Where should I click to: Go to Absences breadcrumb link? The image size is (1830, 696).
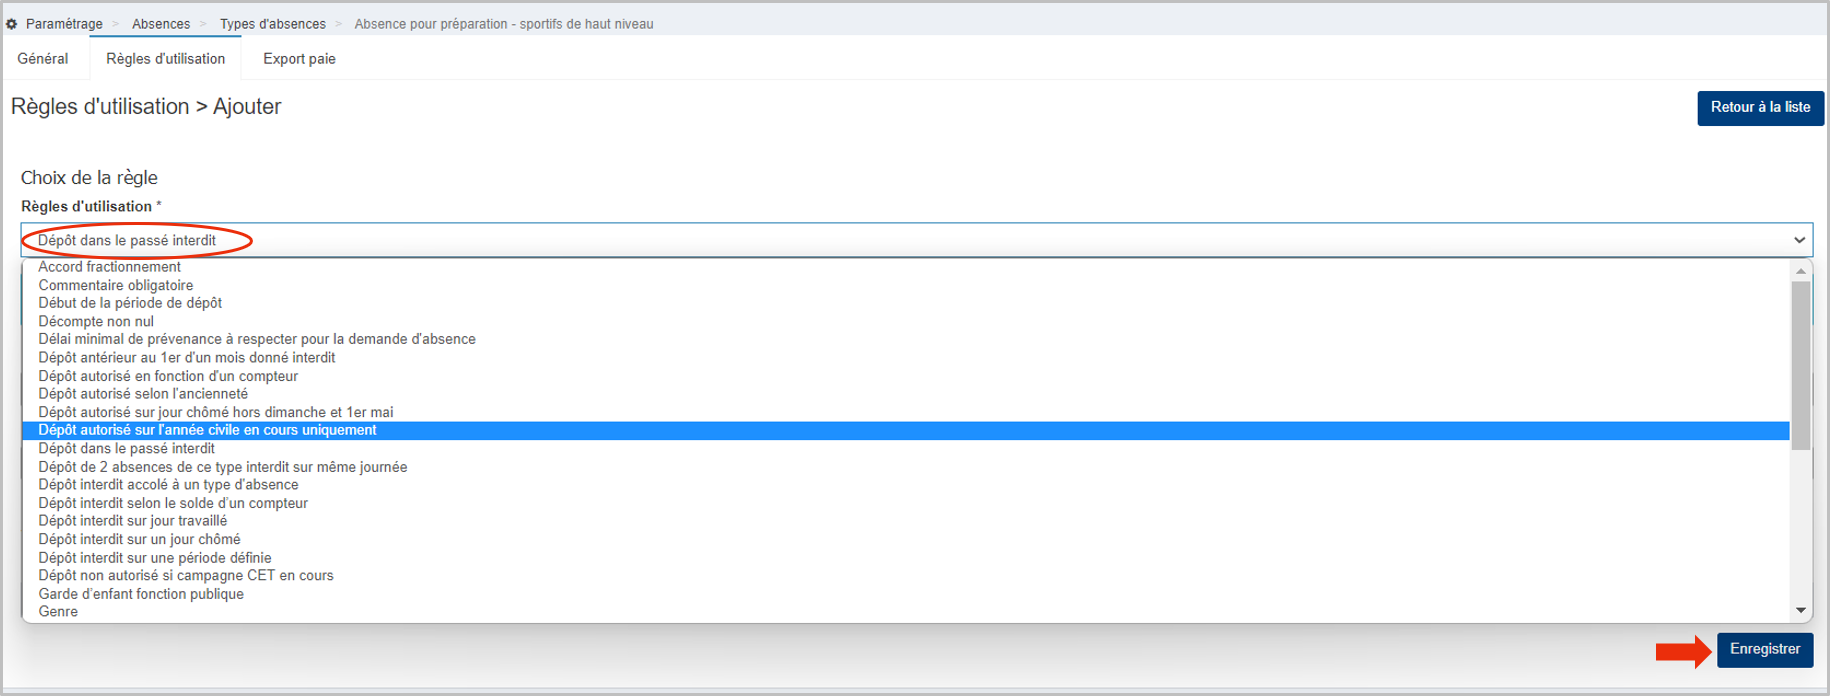pos(161,24)
